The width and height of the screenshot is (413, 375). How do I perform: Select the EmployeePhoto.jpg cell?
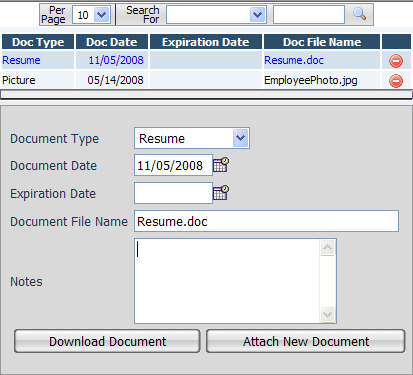click(x=322, y=80)
